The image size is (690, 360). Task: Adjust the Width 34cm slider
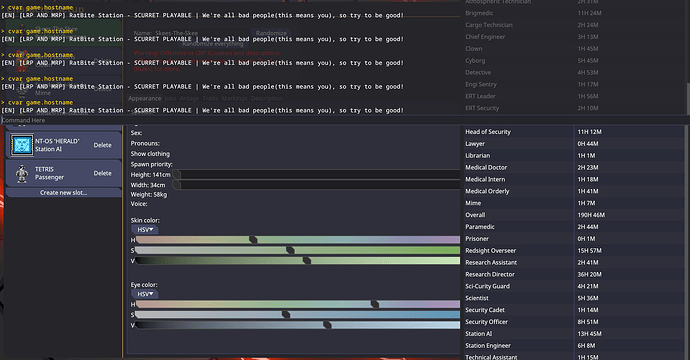pyautogui.click(x=316, y=185)
